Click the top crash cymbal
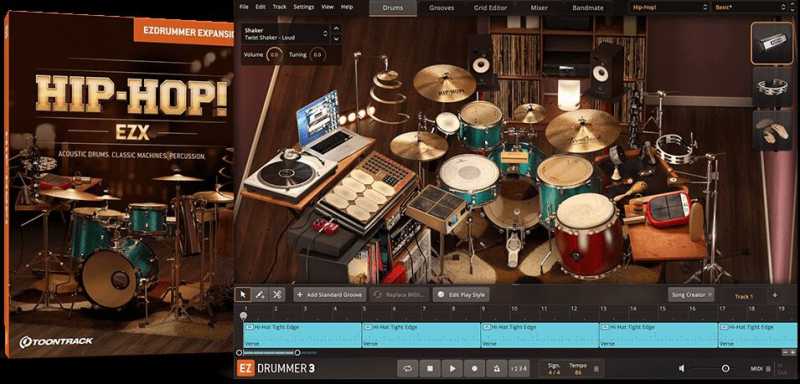 point(444,83)
